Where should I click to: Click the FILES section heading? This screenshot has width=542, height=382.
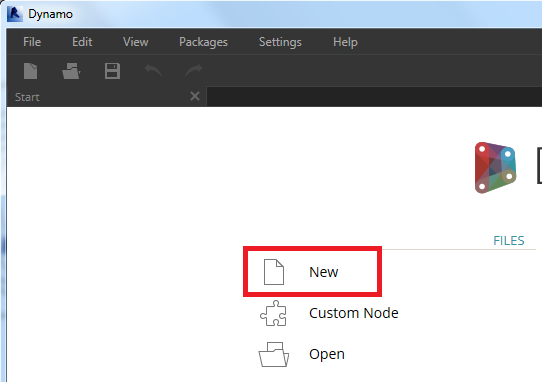tap(508, 240)
